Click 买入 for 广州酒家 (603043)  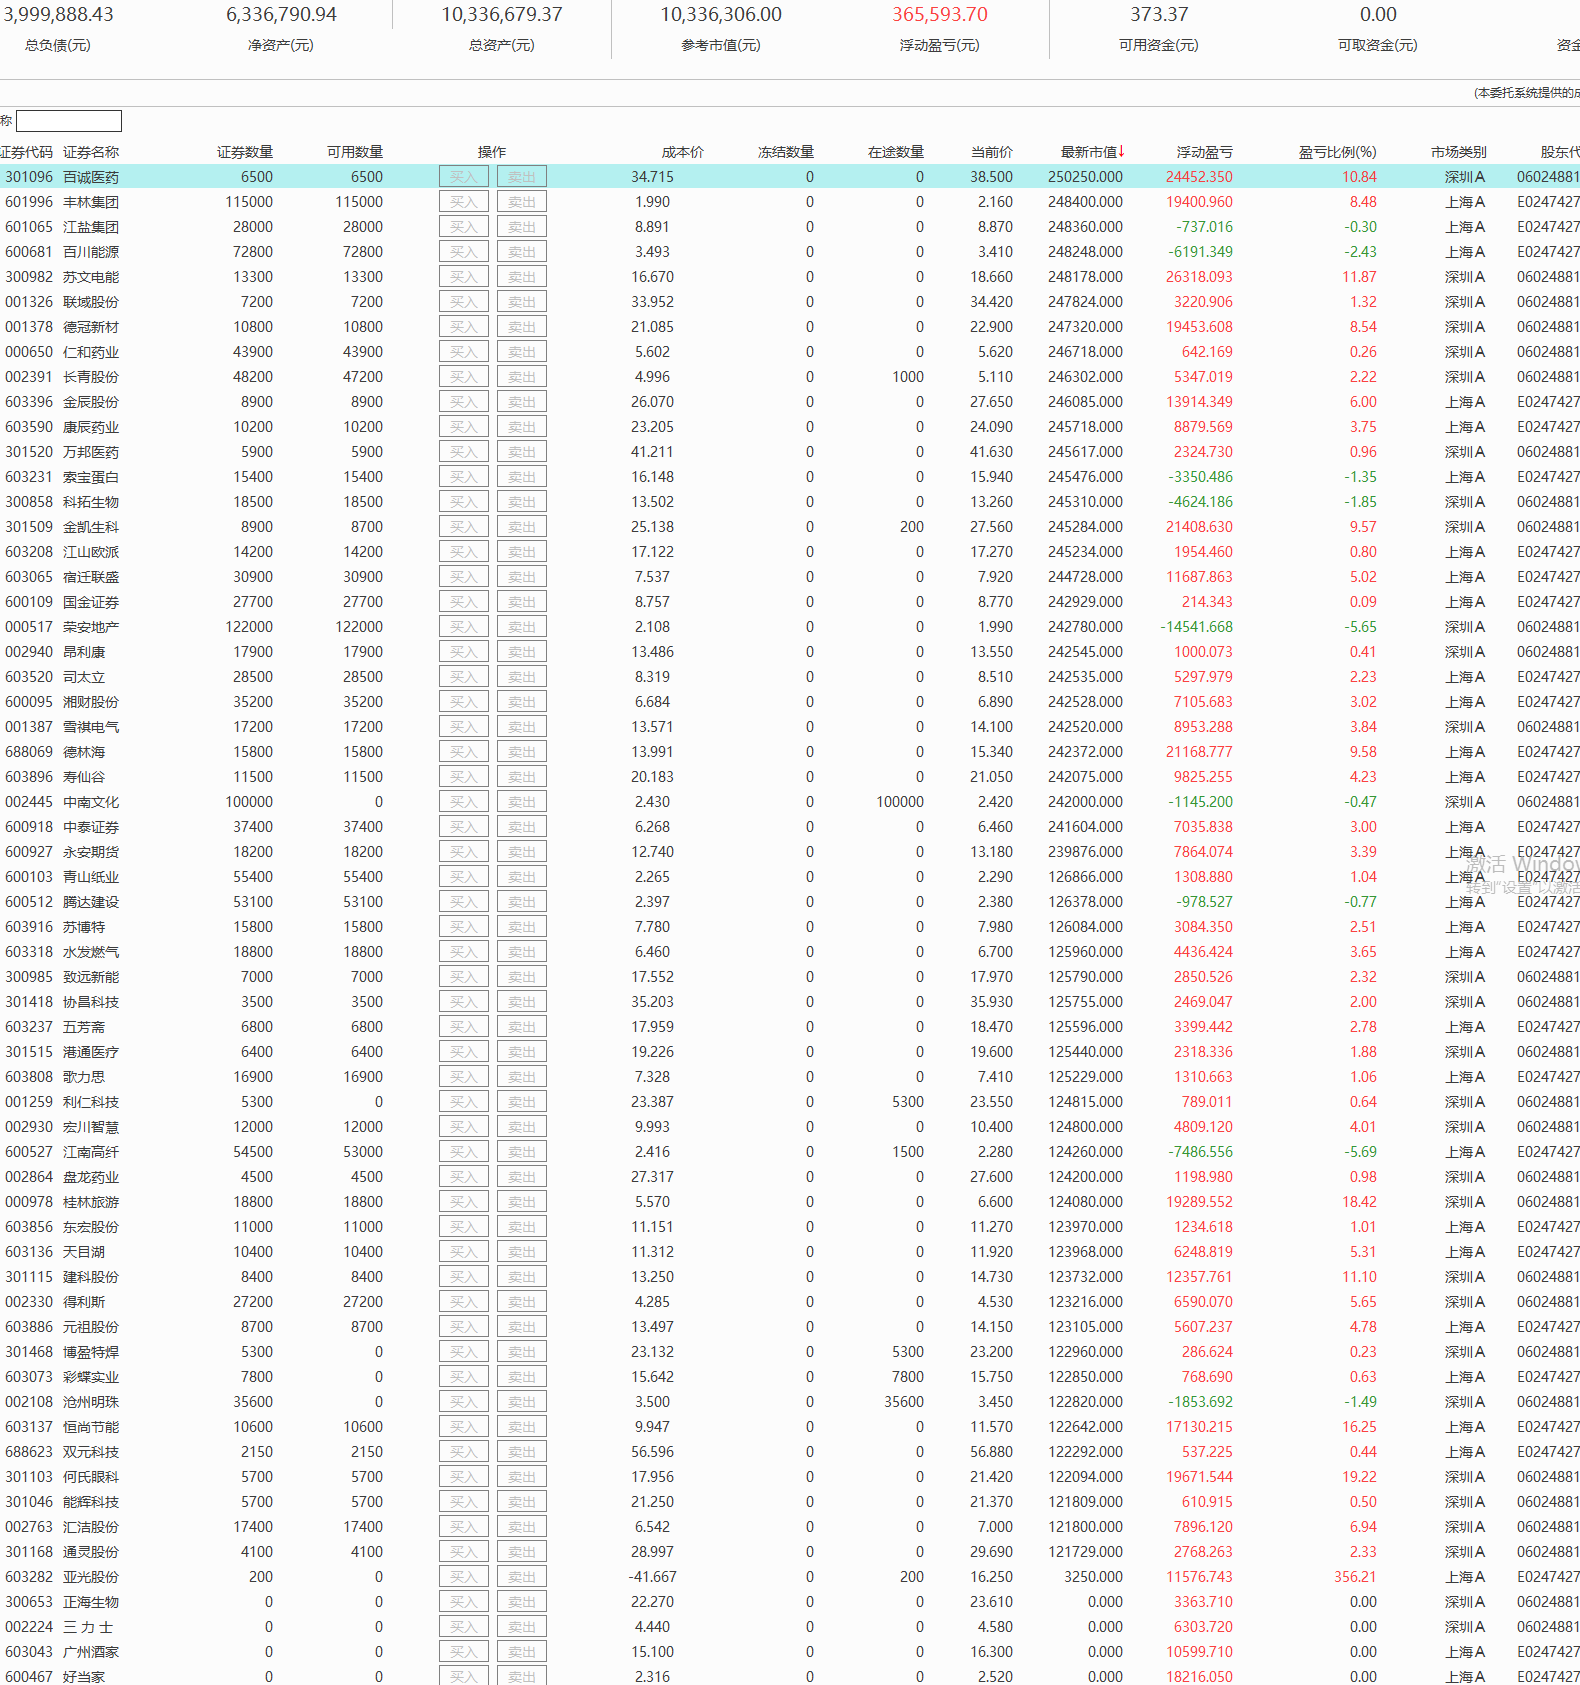pyautogui.click(x=464, y=1652)
